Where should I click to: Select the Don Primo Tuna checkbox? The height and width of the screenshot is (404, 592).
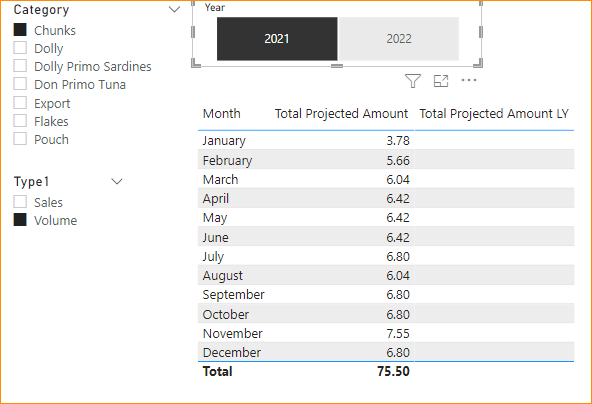[20, 84]
